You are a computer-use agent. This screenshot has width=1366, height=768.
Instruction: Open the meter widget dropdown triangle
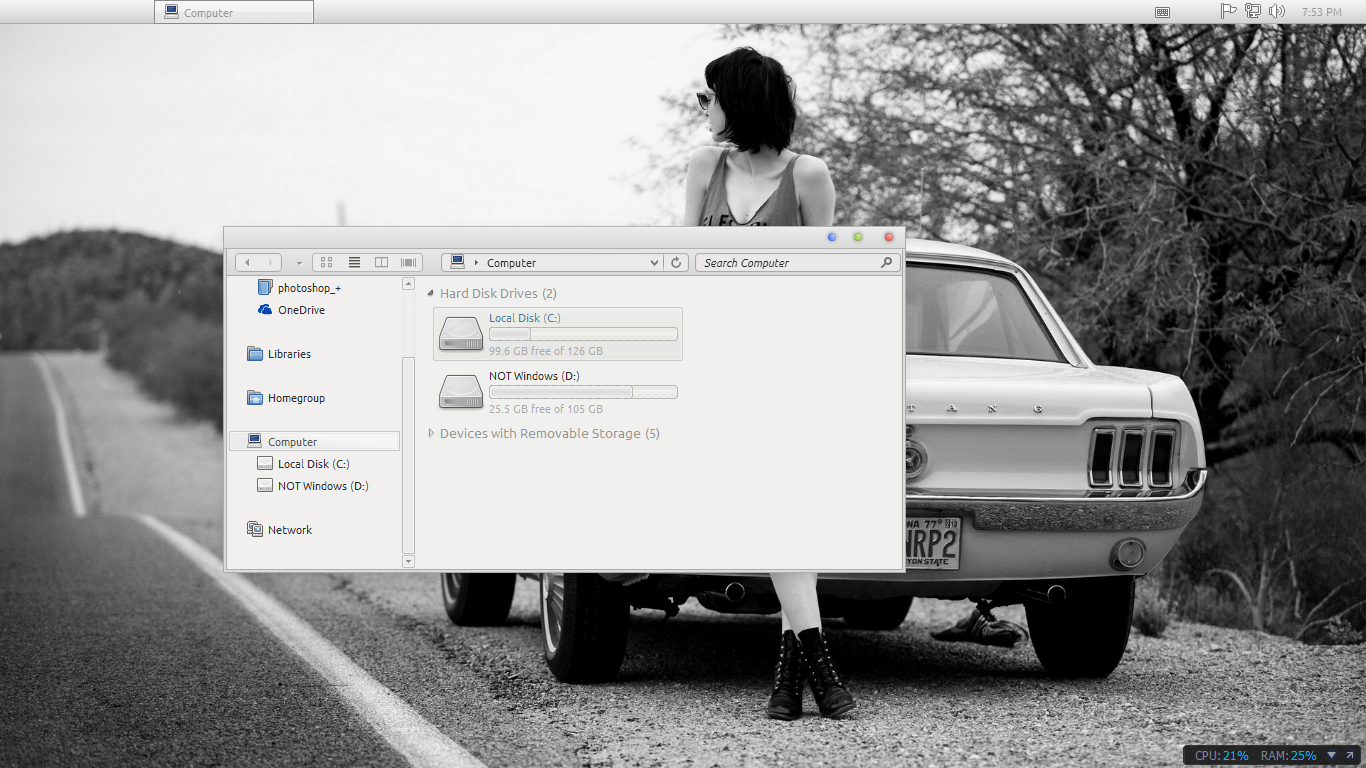[x=1332, y=755]
